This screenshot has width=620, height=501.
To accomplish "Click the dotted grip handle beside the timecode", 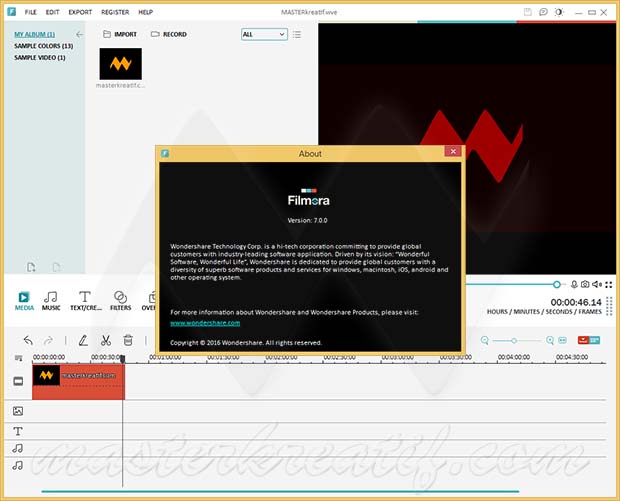I will pyautogui.click(x=609, y=306).
